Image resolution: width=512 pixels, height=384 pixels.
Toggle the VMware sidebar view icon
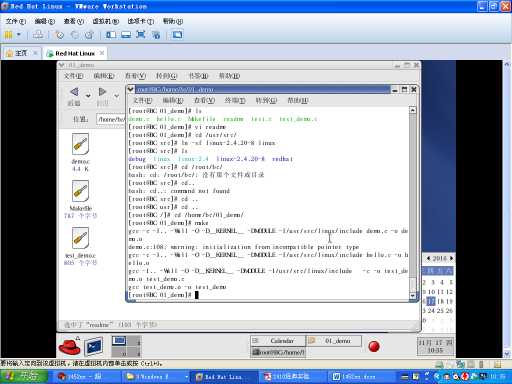point(111,35)
